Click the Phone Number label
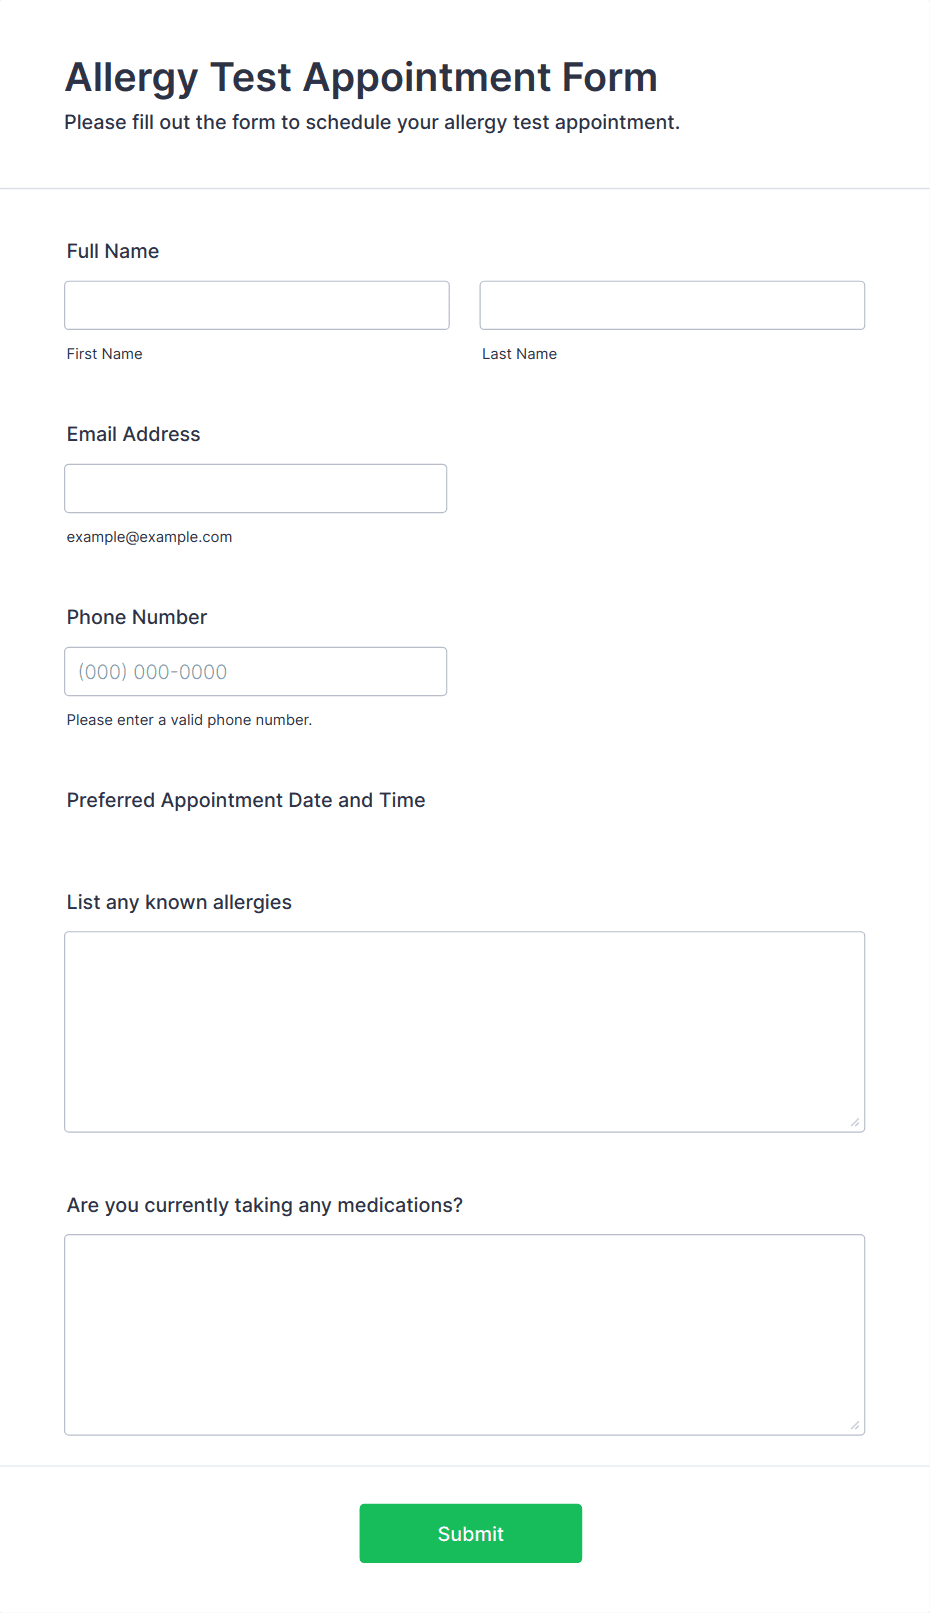Screen dimensions: 930x1613 click(137, 617)
